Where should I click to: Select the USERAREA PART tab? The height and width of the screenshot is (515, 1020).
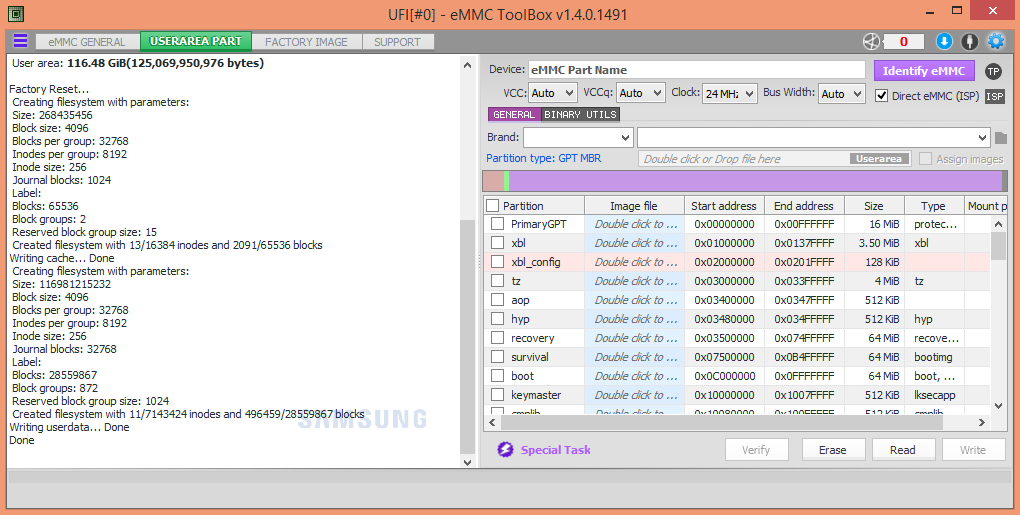click(x=196, y=41)
